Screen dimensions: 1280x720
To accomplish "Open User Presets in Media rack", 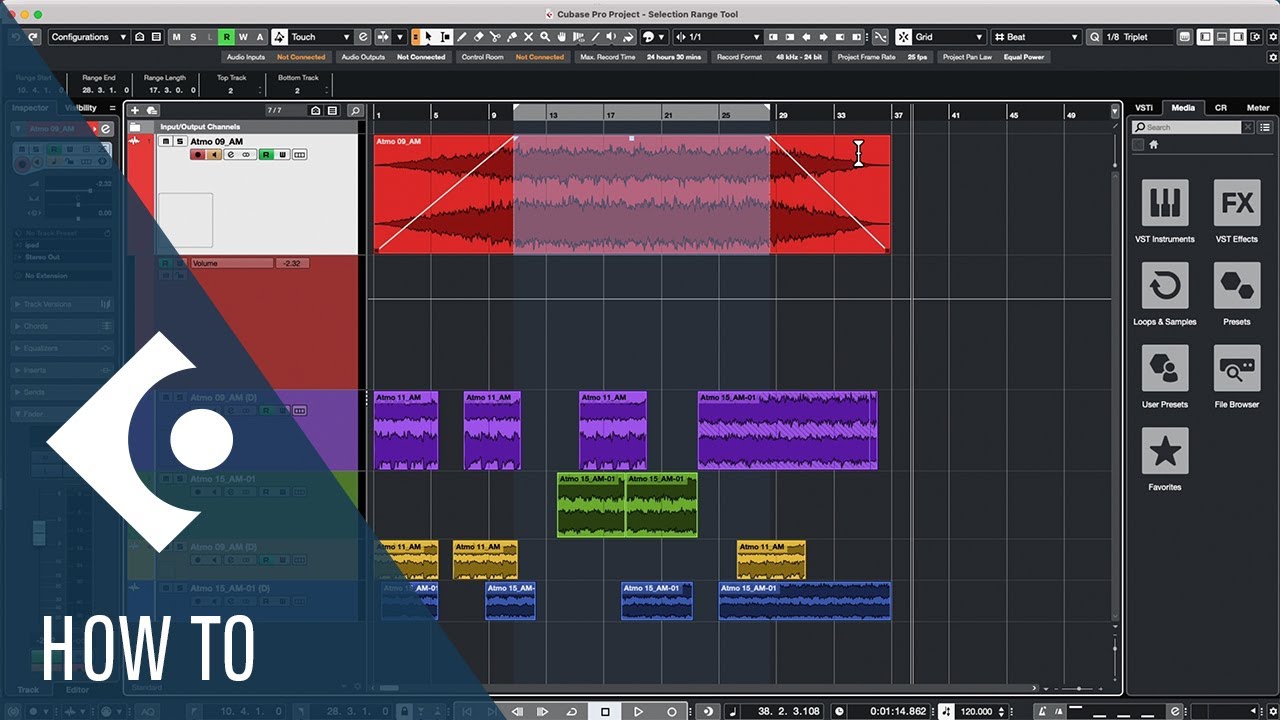I will point(1165,369).
